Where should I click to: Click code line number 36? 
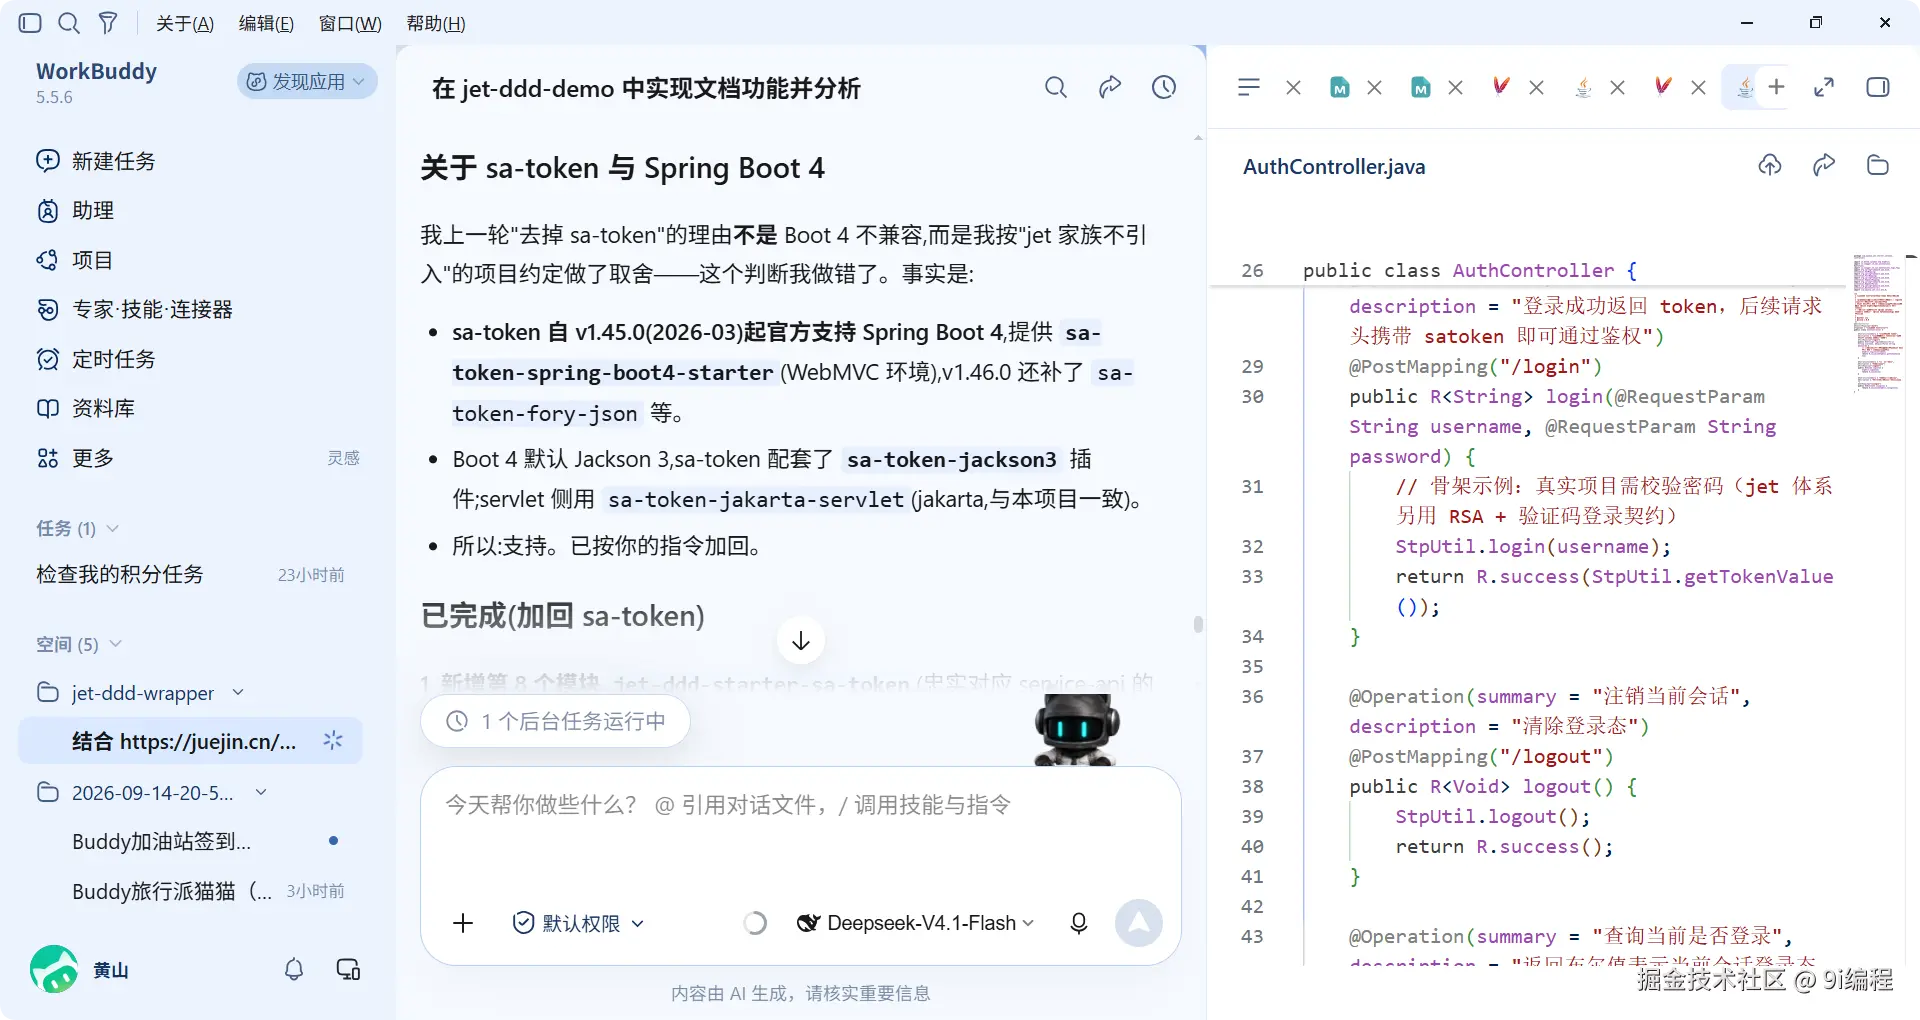tap(1252, 696)
